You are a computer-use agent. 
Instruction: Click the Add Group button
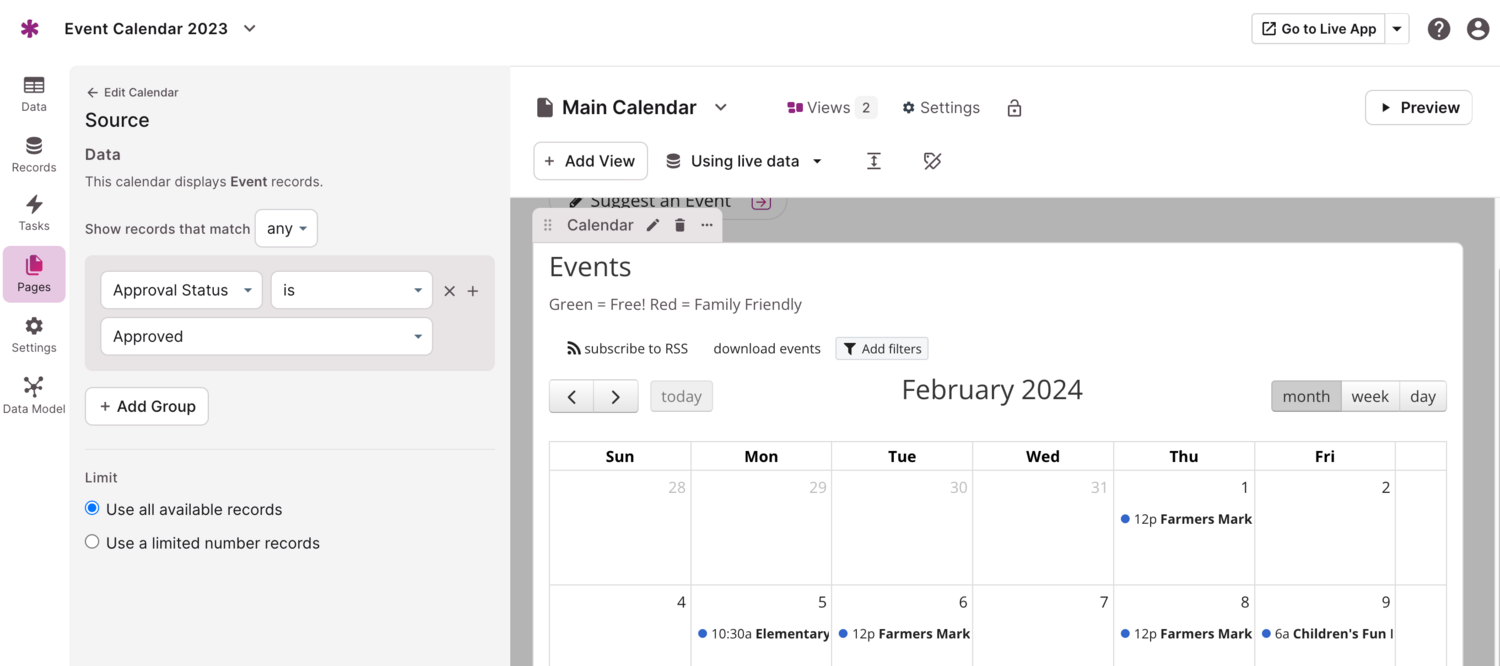(146, 406)
